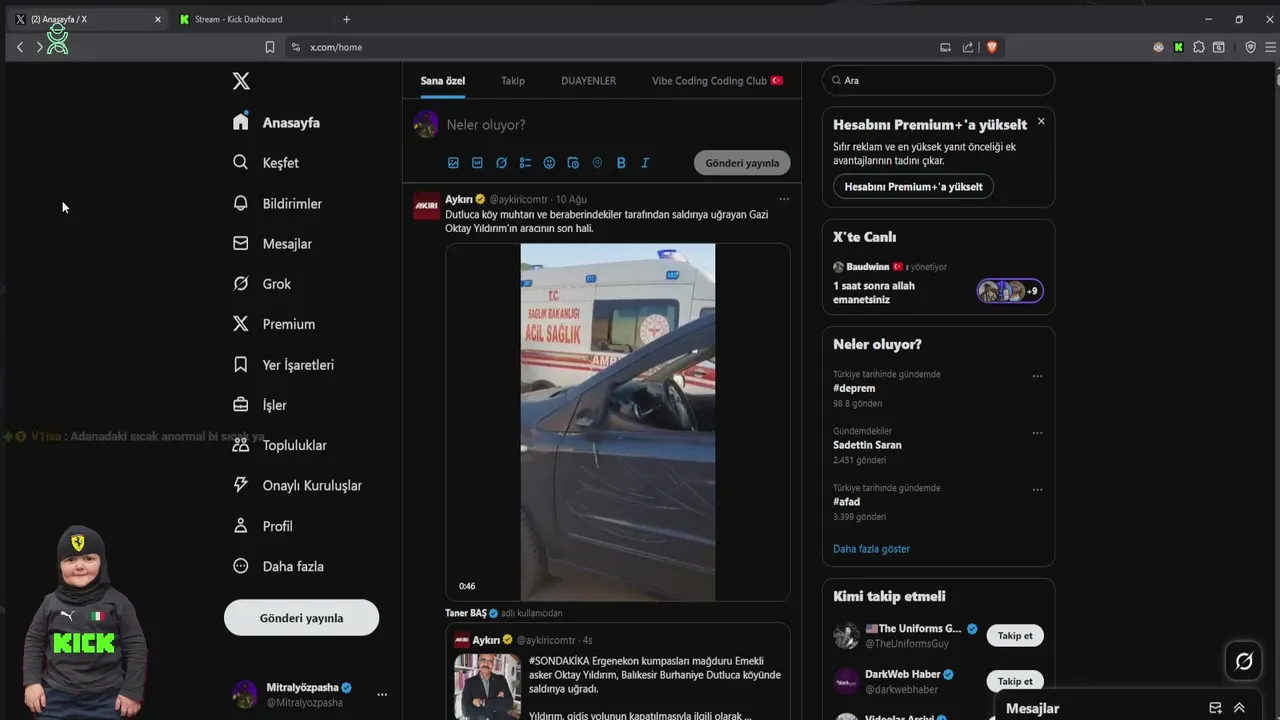Click sidebar Gönderi yayınla button

click(x=301, y=618)
